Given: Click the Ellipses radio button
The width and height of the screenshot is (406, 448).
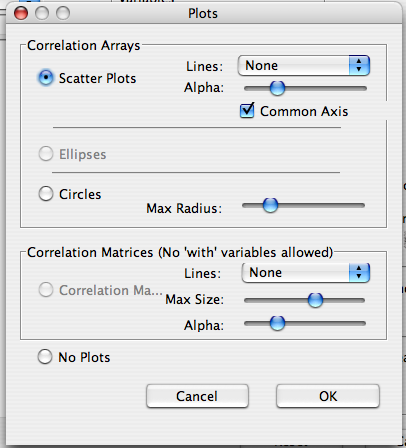Looking at the screenshot, I should (x=46, y=154).
